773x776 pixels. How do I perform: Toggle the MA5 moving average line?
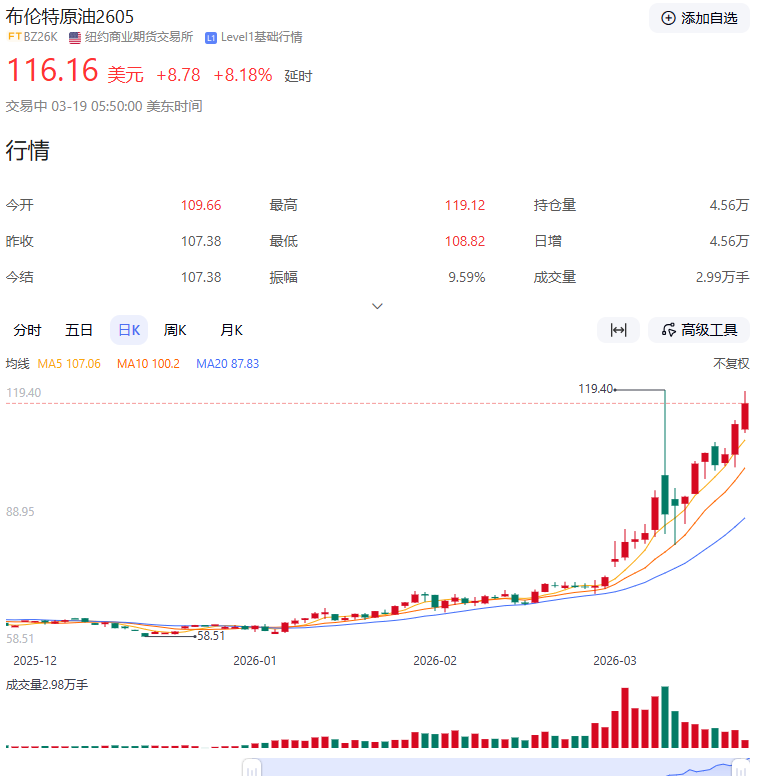(x=69, y=364)
